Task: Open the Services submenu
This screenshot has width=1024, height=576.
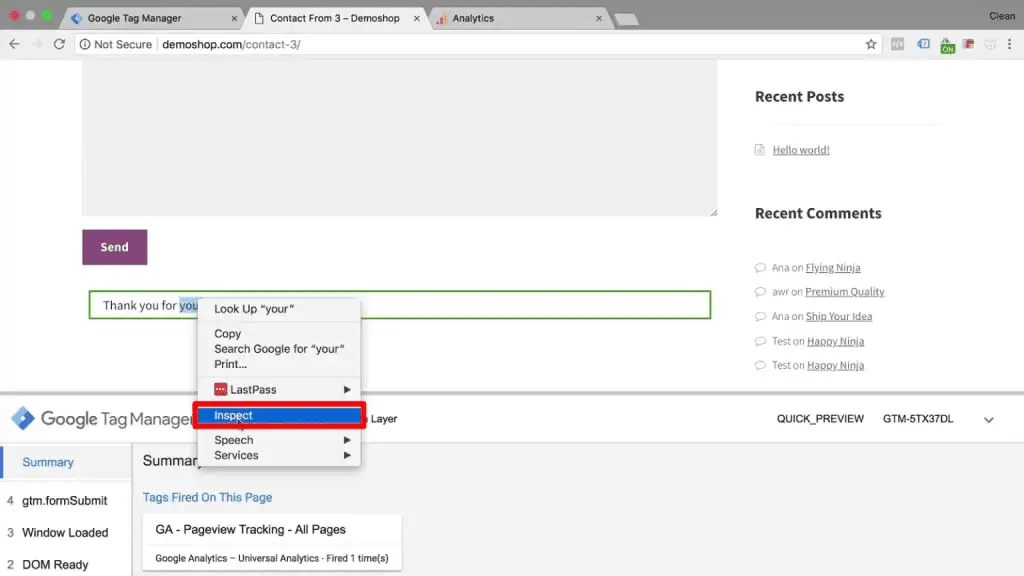Action: pyautogui.click(x=236, y=455)
